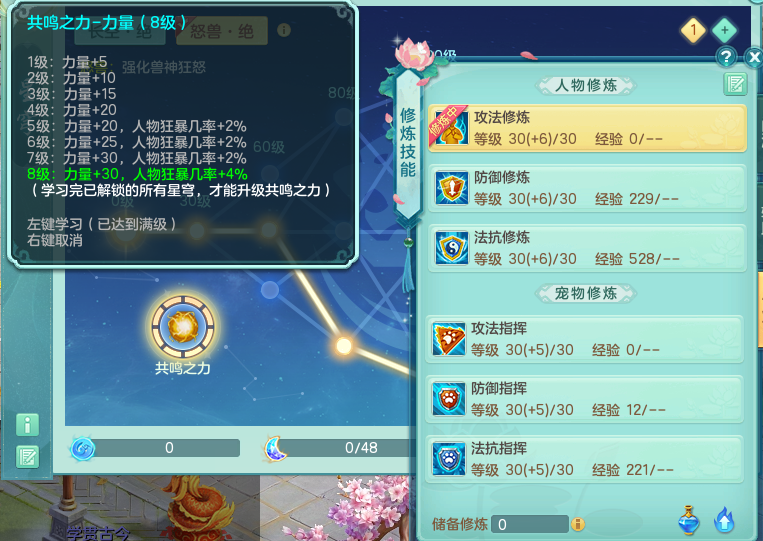Open the green edit notes button on left
Viewport: 763px width, 541px height.
click(27, 457)
